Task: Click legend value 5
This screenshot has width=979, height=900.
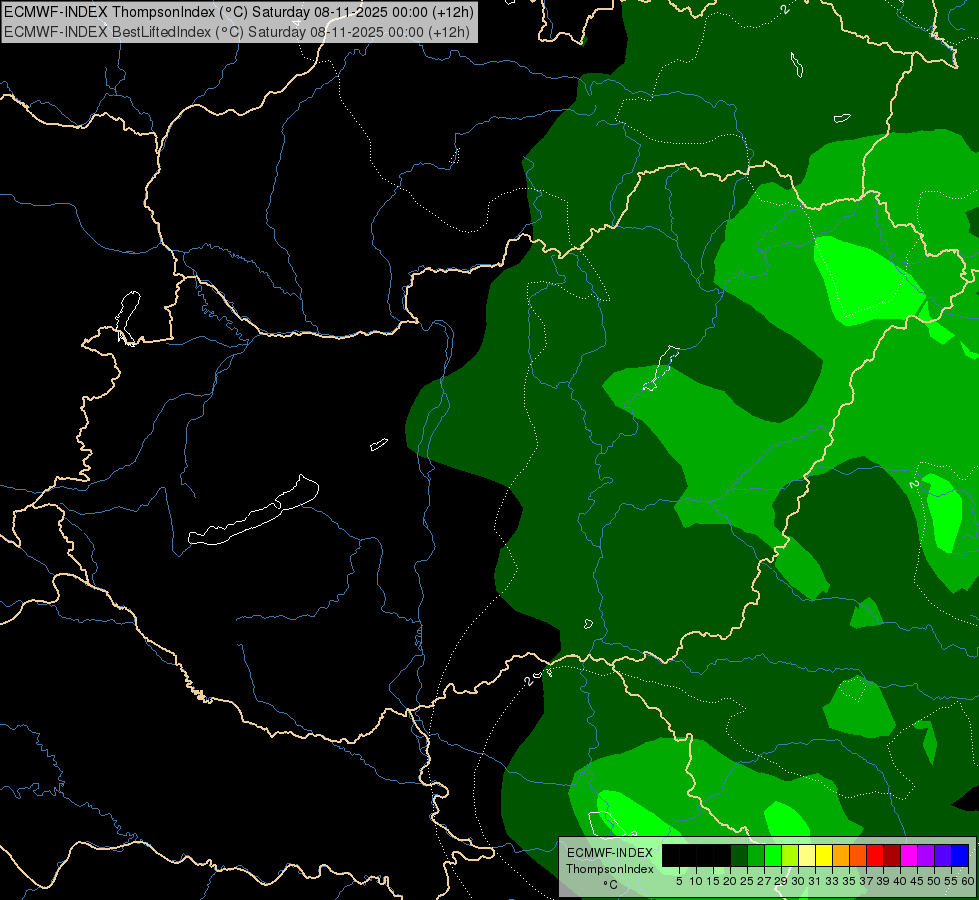Action: point(679,881)
